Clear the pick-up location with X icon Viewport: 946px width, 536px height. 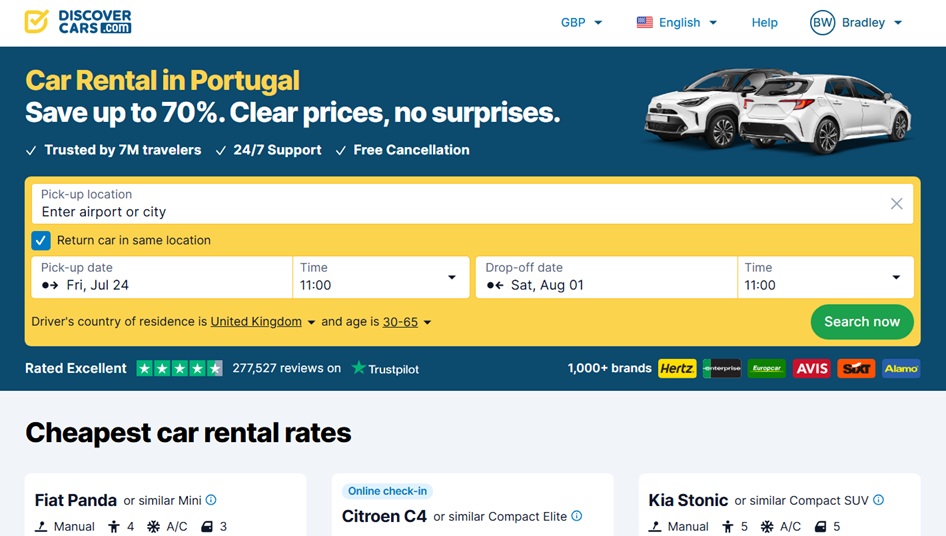click(x=897, y=204)
